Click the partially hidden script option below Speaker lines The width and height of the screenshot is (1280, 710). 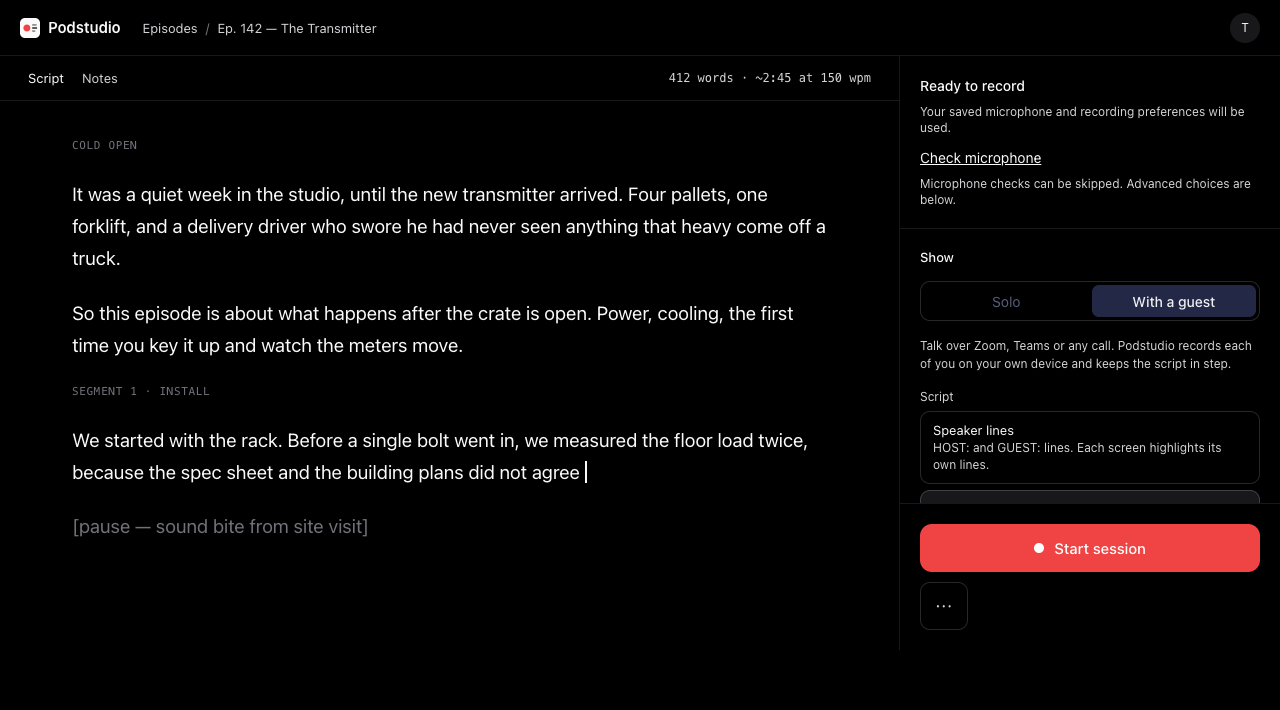pyautogui.click(x=1090, y=497)
